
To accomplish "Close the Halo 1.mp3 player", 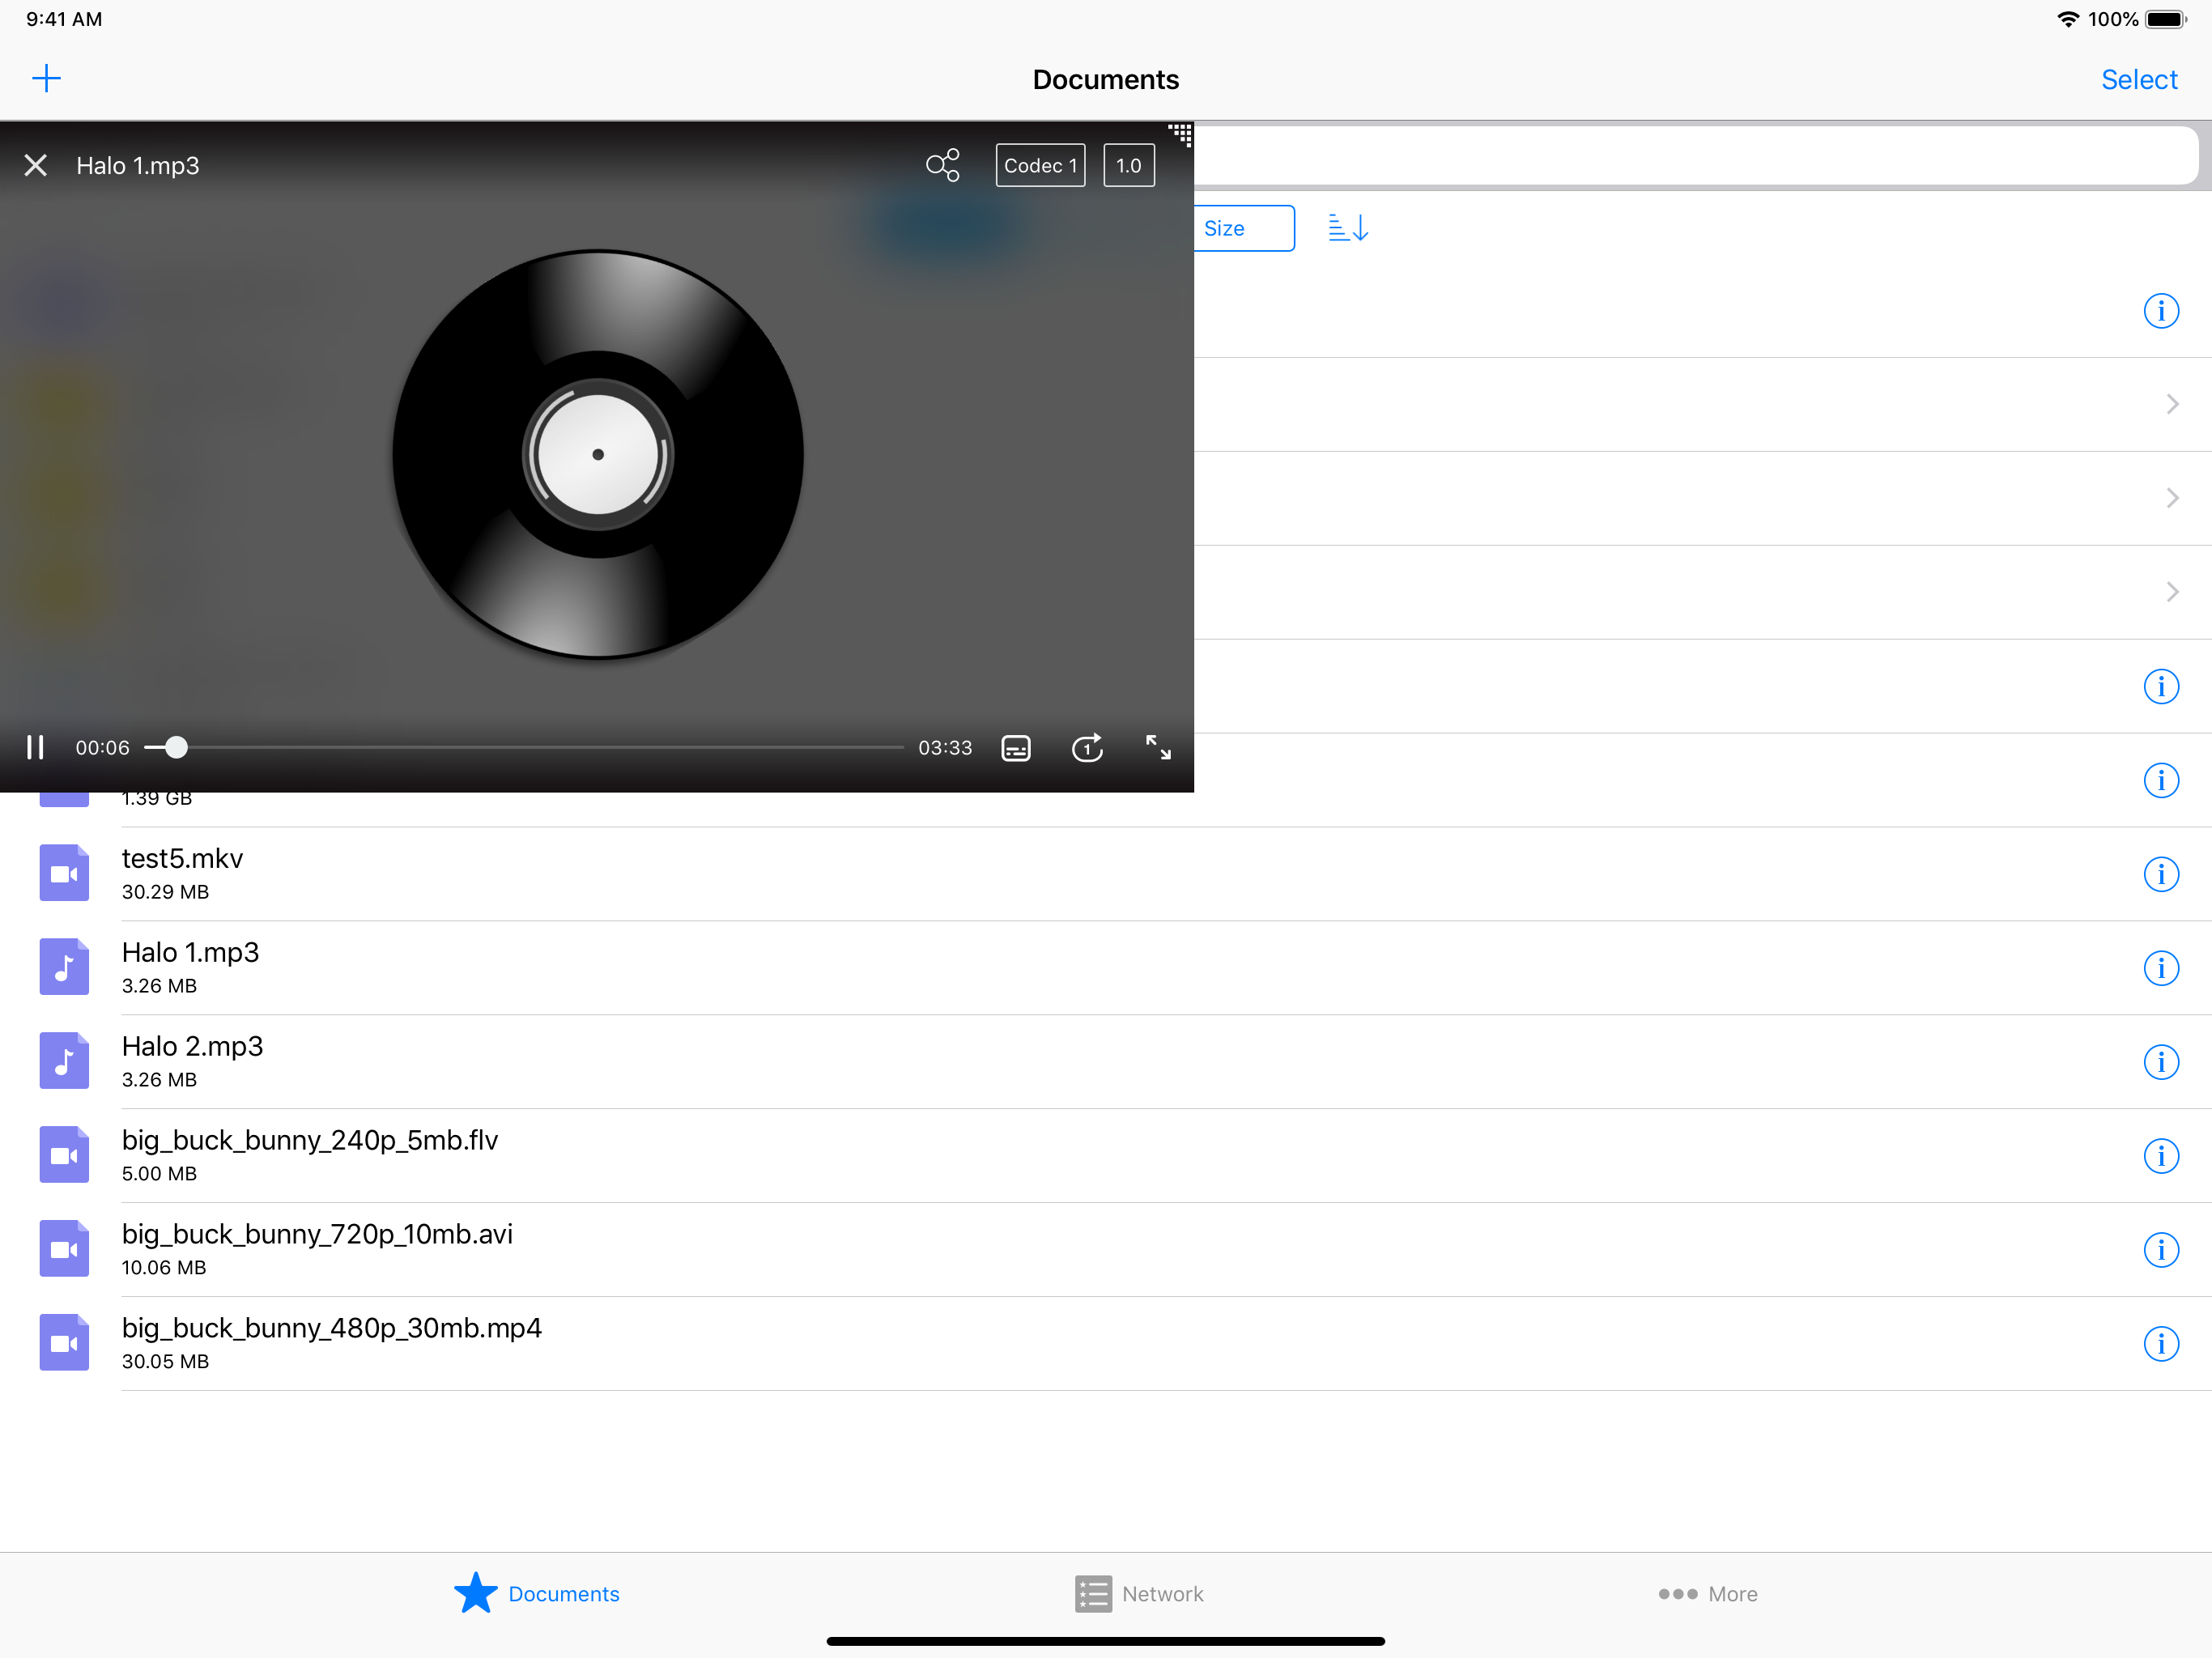I will click(x=36, y=165).
